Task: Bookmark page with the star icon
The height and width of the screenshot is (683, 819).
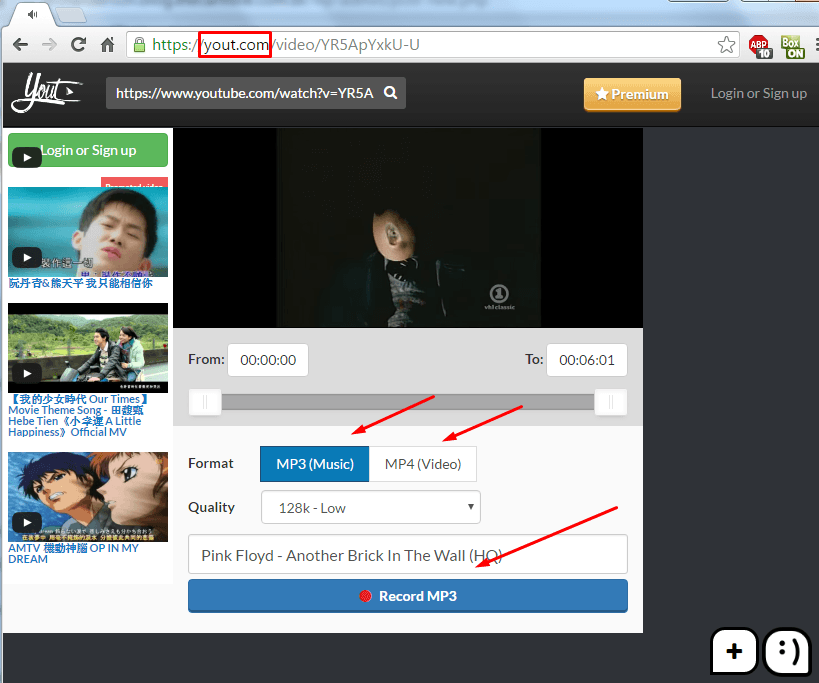Action: pos(726,45)
